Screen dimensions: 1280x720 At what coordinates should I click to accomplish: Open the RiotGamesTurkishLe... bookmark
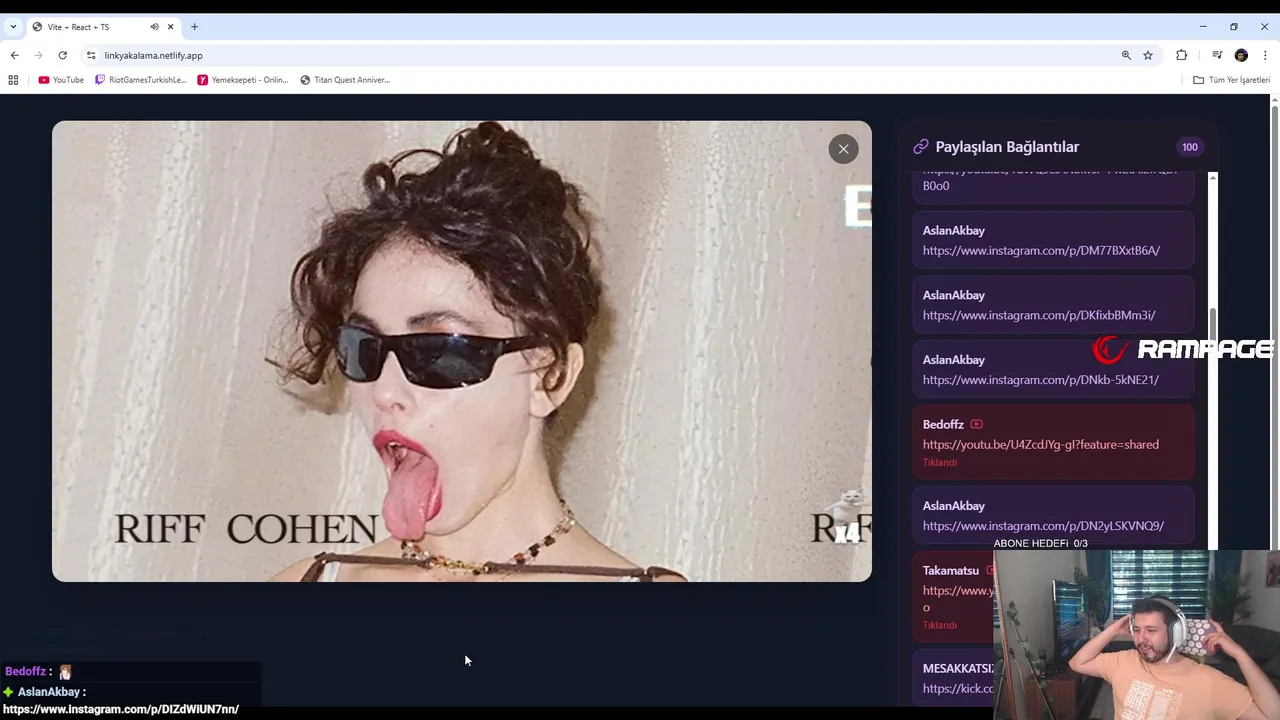pos(141,80)
